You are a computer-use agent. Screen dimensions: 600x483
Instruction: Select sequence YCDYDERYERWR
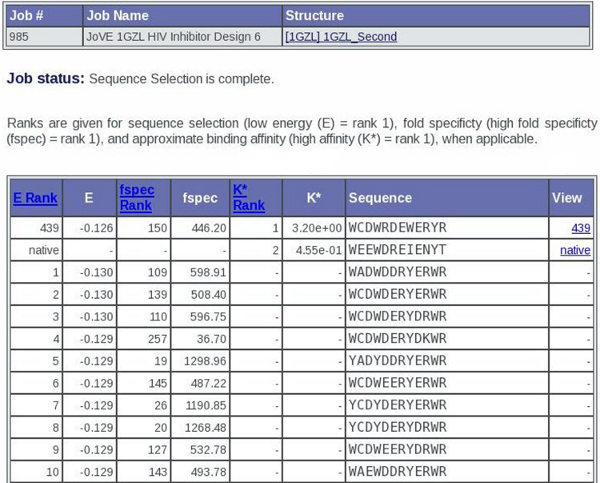tap(397, 405)
